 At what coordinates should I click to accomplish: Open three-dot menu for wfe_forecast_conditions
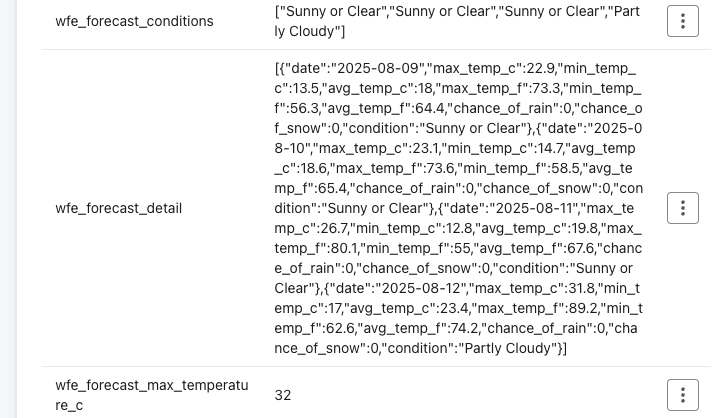pos(682,21)
